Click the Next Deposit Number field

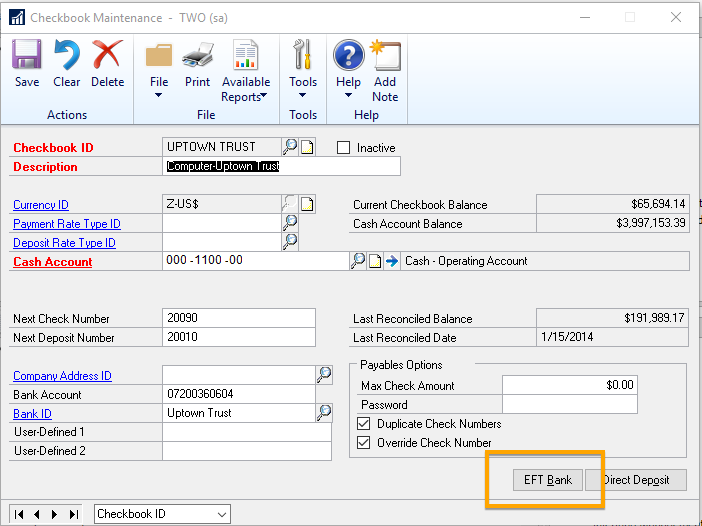point(239,337)
